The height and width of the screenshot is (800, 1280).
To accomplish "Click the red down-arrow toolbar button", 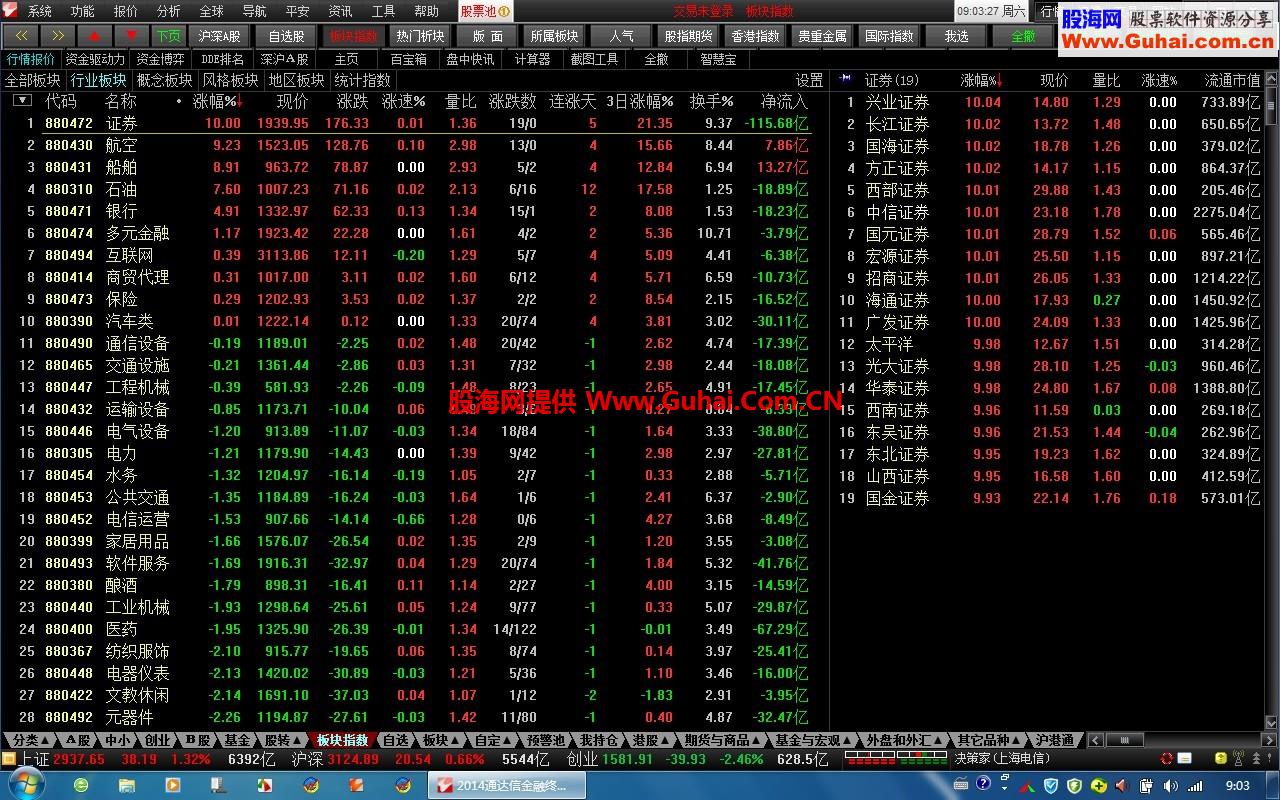I will [131, 35].
